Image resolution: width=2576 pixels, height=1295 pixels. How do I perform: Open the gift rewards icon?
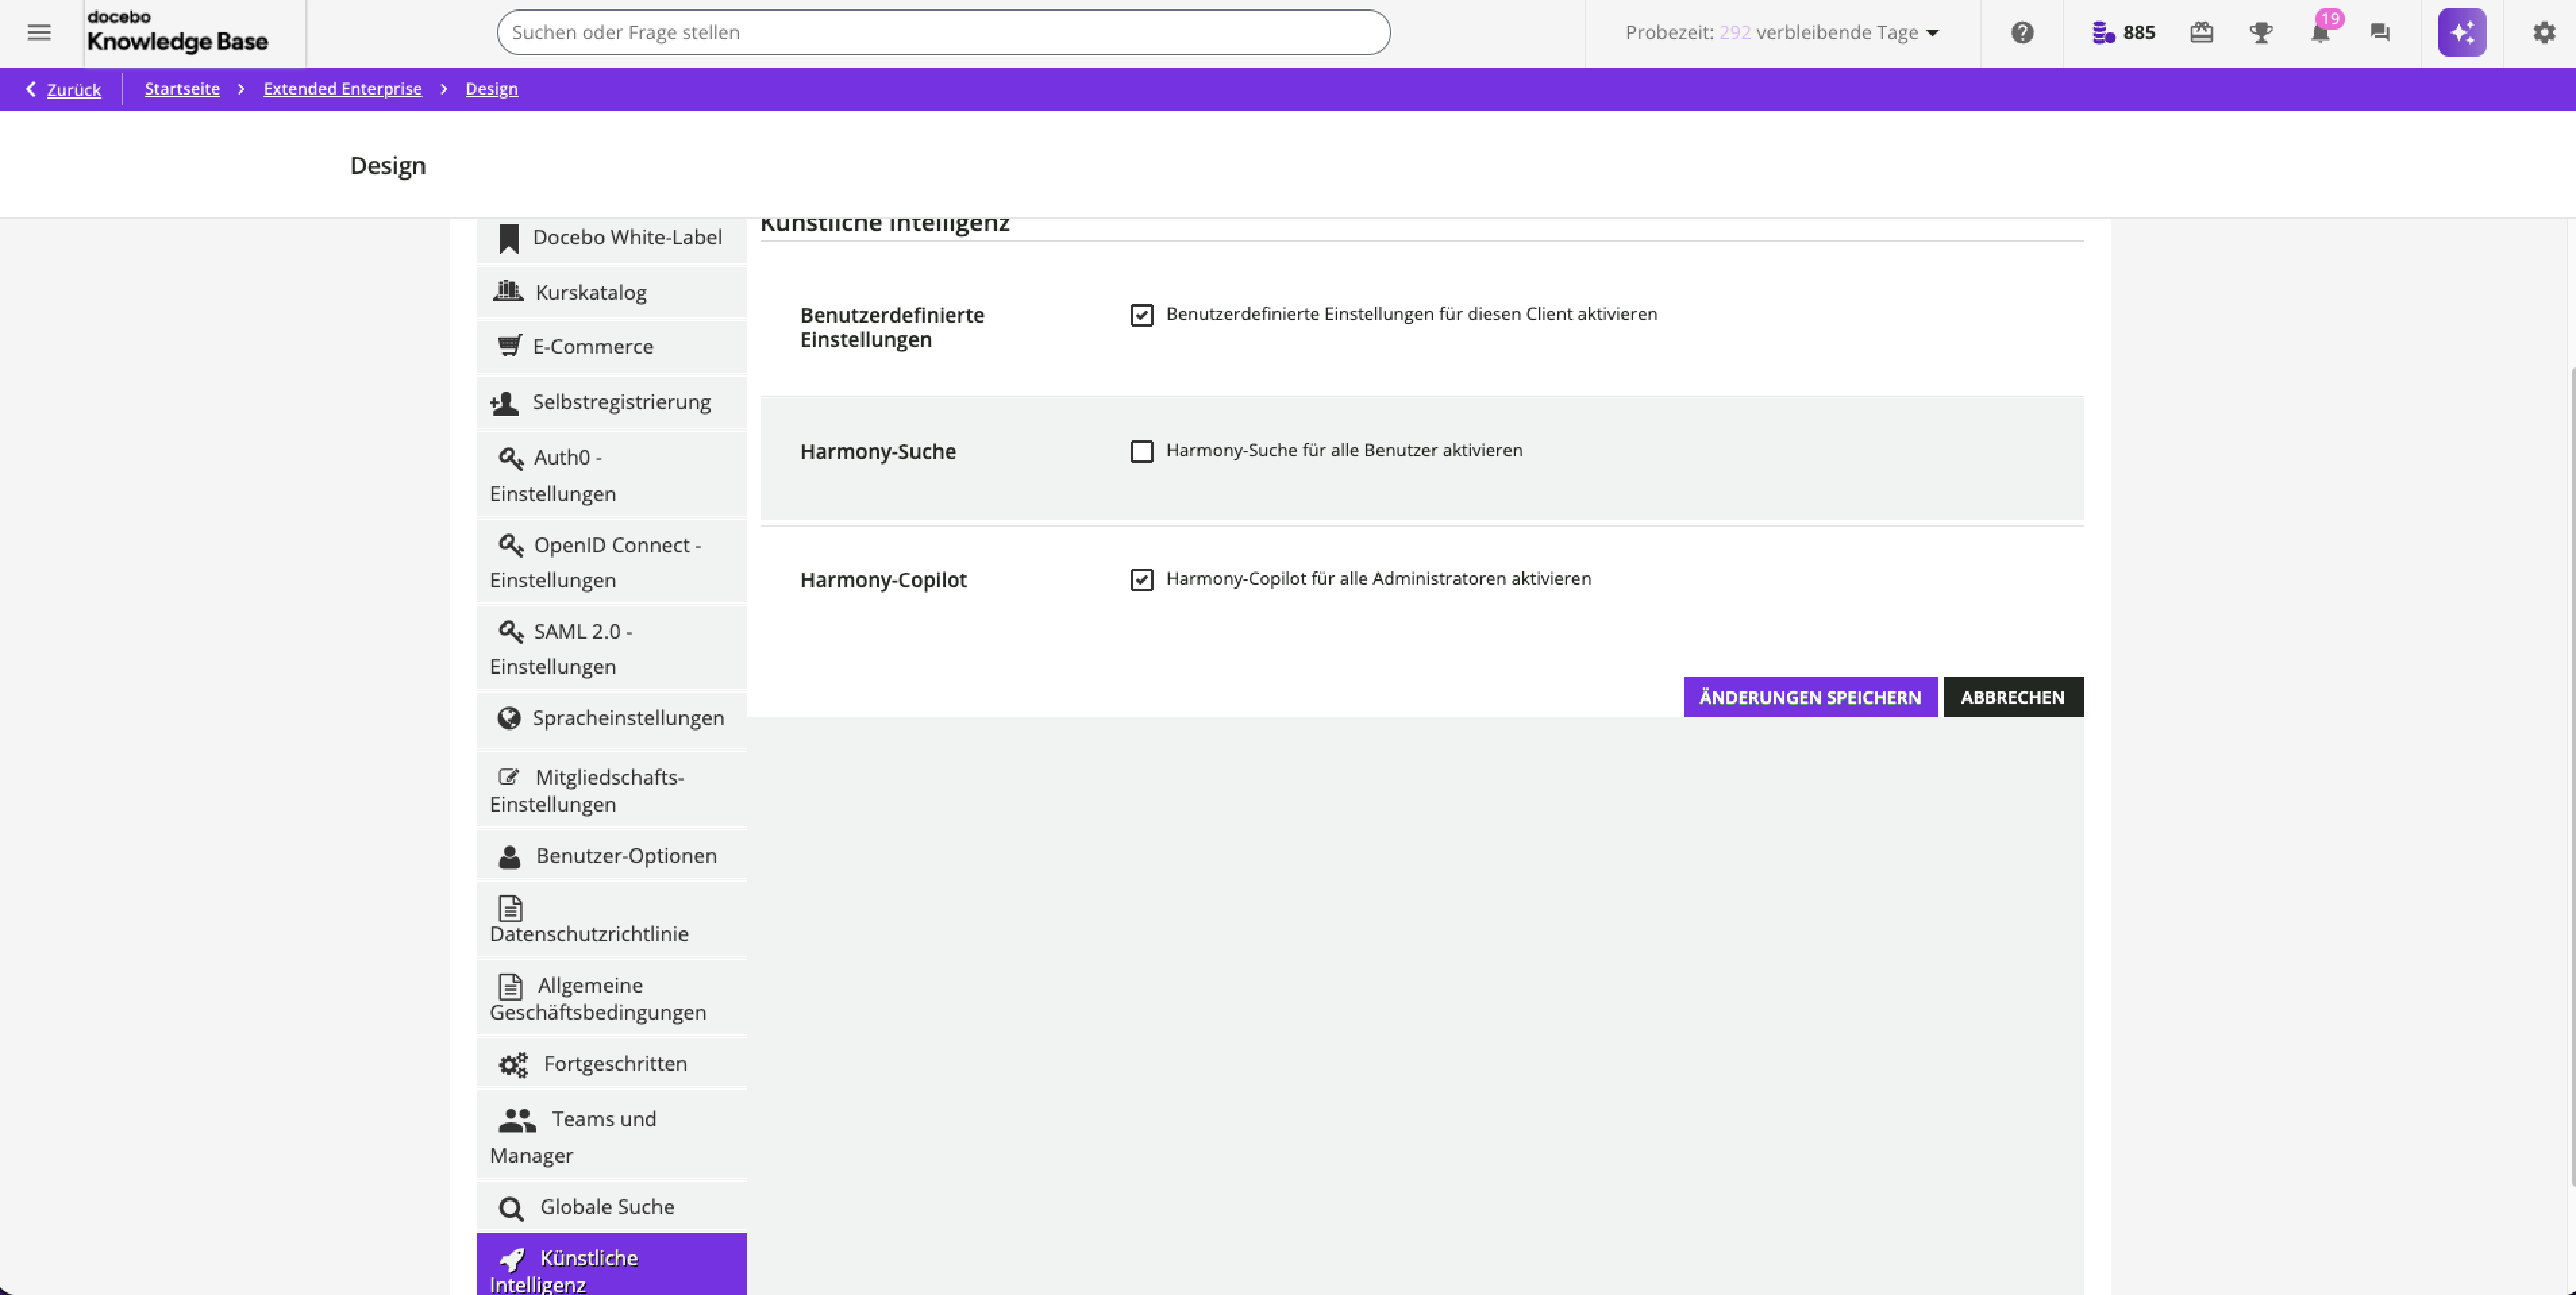[x=2201, y=33]
